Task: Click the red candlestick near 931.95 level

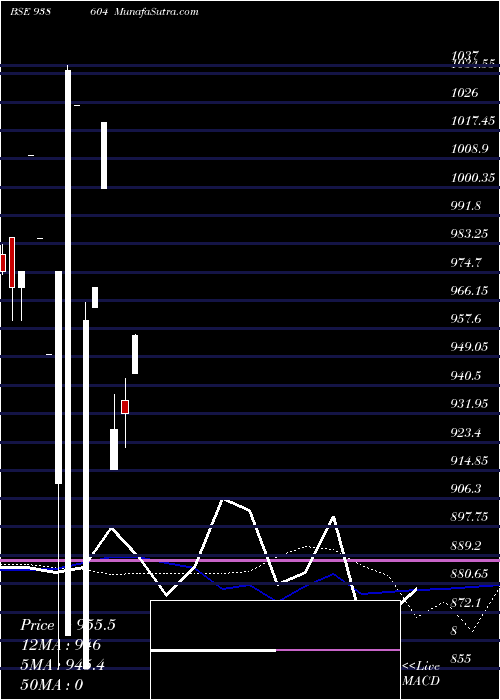Action: tap(125, 407)
